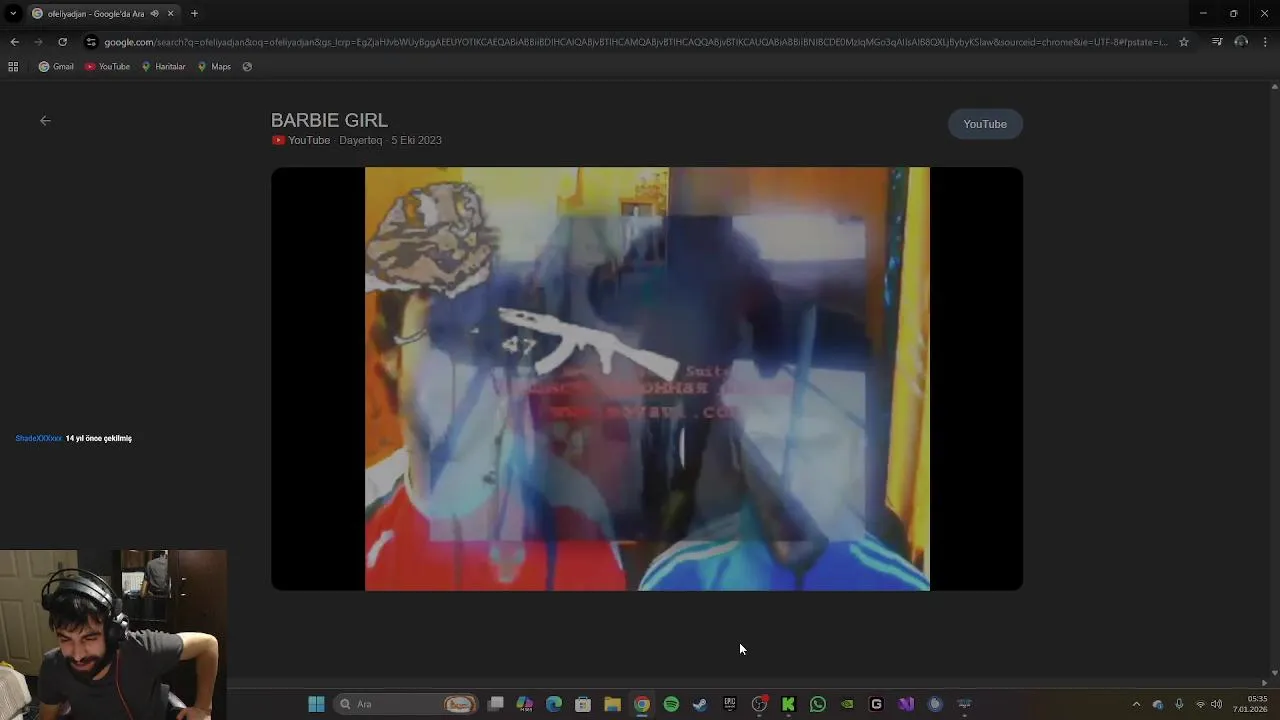Open the Haritalar bookmark

pos(163,67)
